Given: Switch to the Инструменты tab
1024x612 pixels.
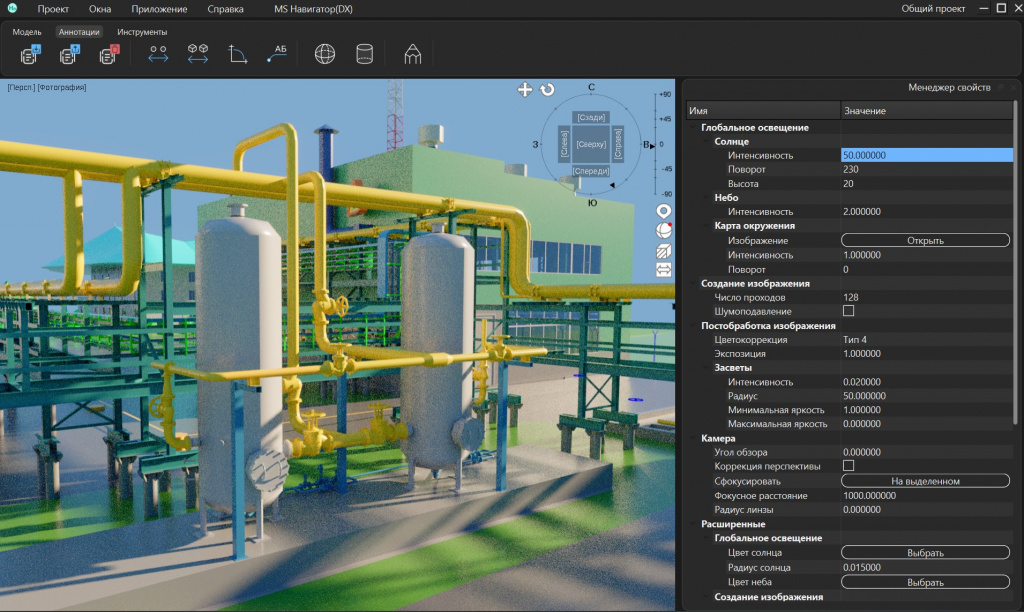Looking at the screenshot, I should coord(142,31).
